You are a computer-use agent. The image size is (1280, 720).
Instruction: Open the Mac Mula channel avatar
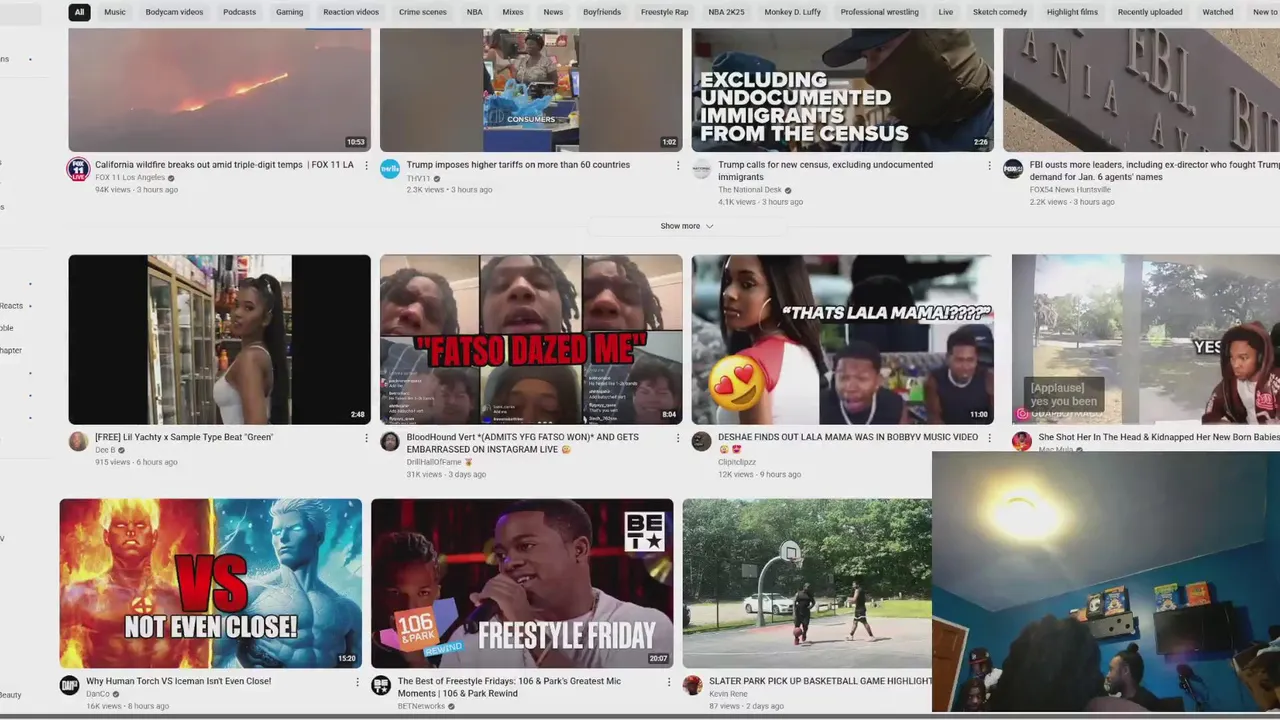click(x=1021, y=442)
